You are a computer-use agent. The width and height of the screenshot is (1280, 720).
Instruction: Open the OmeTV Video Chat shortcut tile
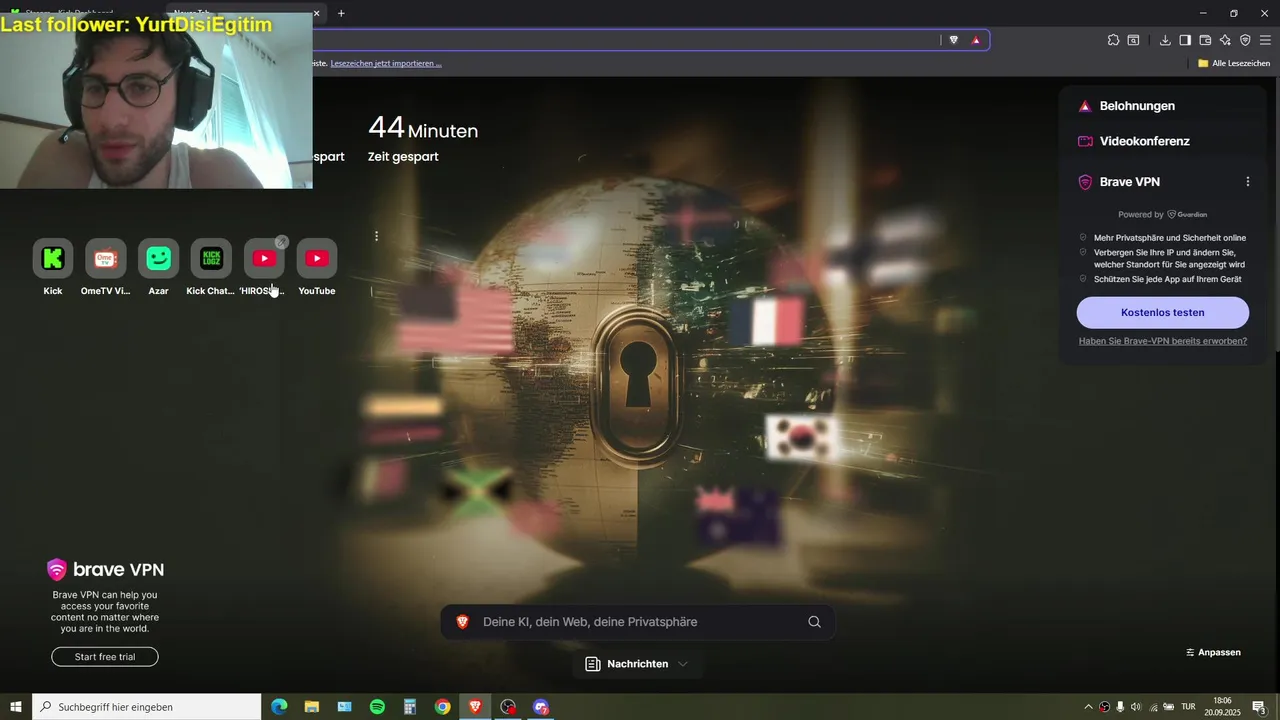tap(106, 267)
